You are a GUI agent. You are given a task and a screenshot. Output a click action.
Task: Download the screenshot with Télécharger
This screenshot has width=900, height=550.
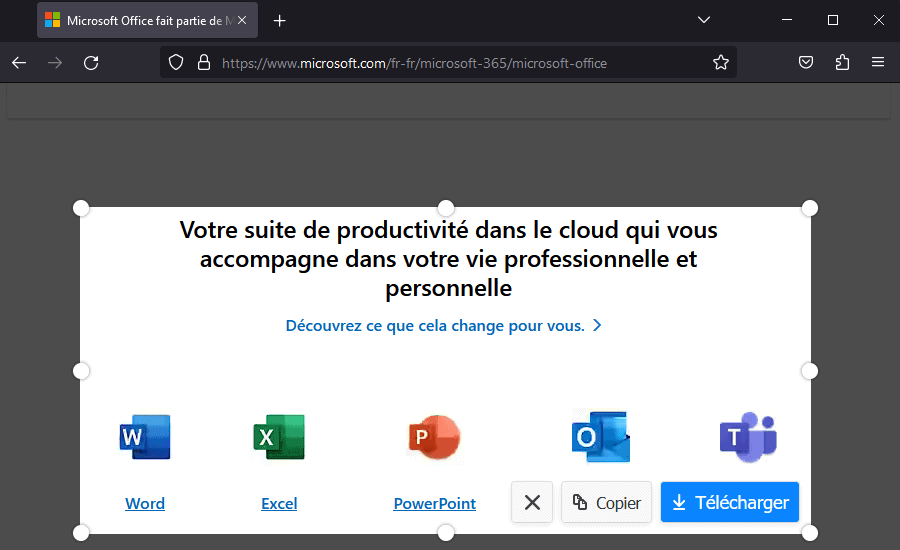pos(730,502)
